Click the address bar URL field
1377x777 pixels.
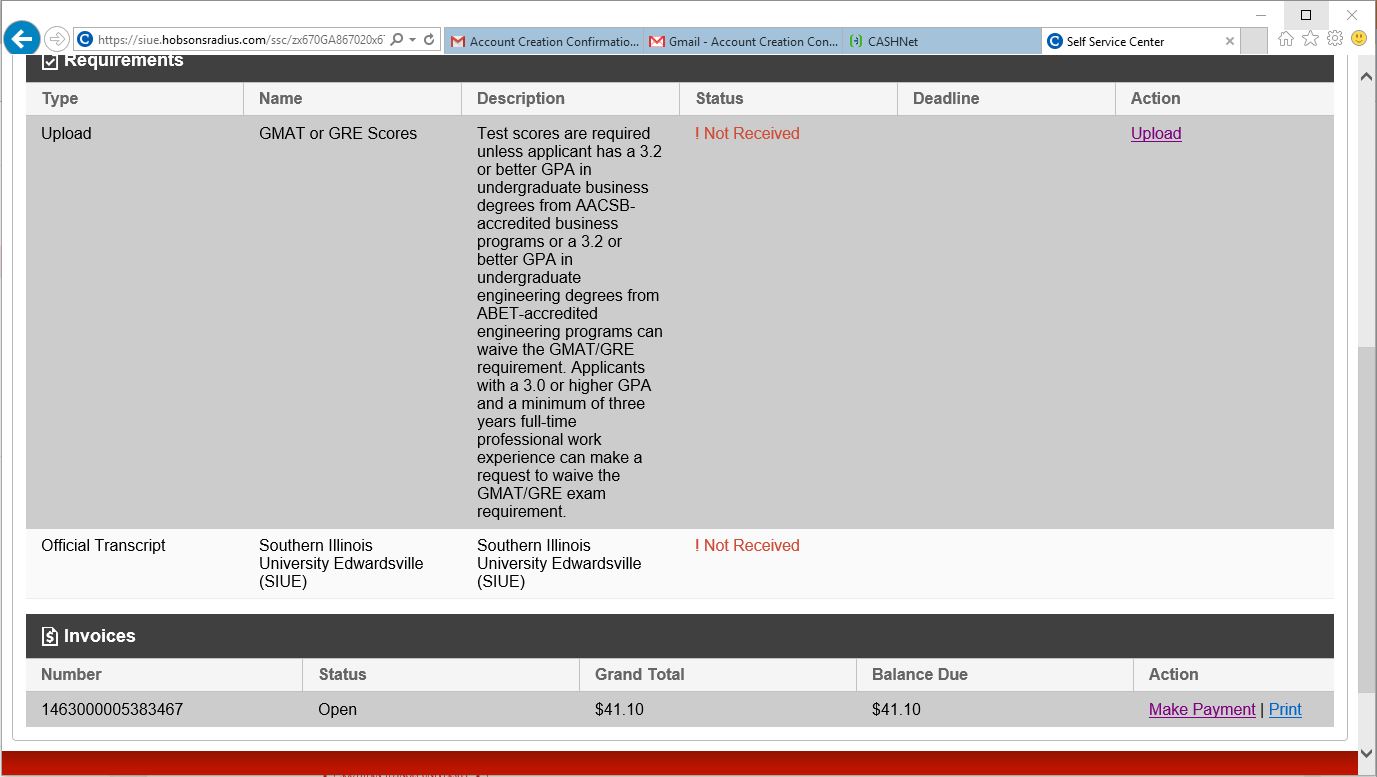(x=240, y=40)
